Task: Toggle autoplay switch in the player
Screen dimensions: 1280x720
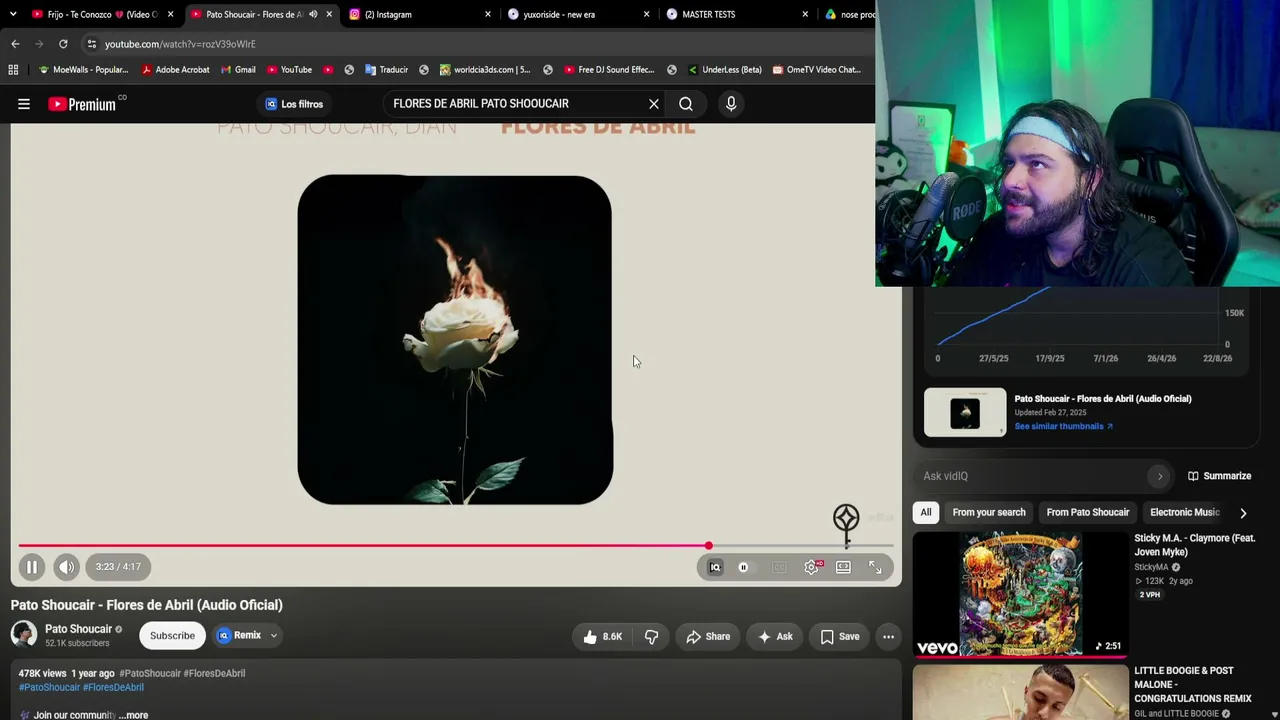Action: [x=744, y=567]
